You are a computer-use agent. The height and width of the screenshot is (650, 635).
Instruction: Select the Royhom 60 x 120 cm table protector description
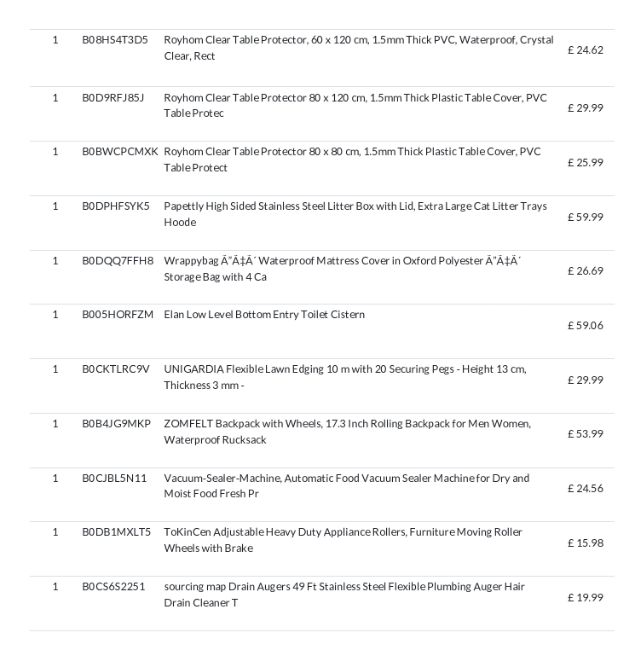359,48
